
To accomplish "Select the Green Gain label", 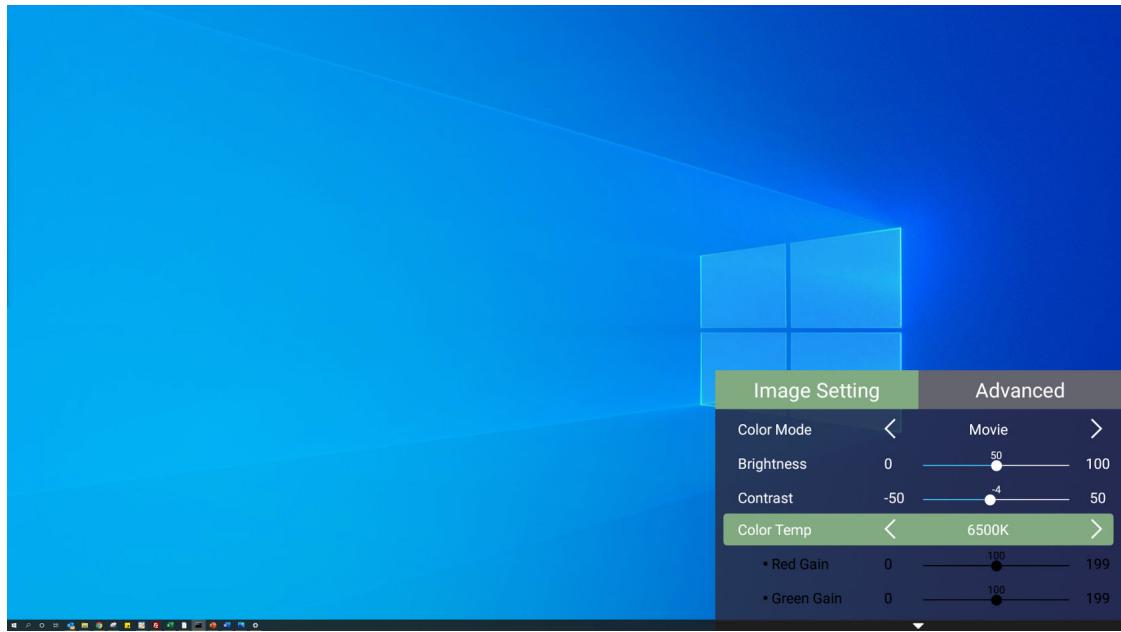I will click(x=806, y=598).
